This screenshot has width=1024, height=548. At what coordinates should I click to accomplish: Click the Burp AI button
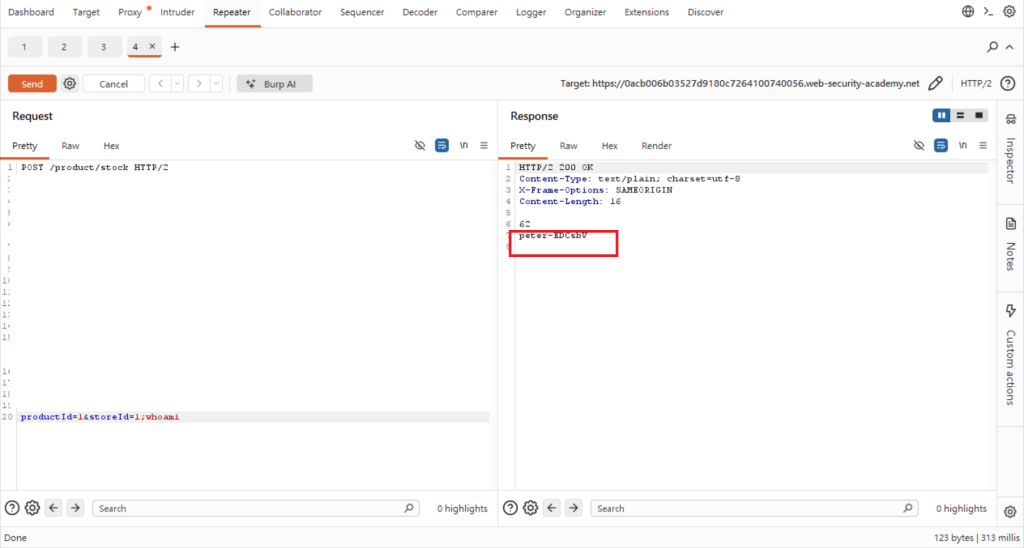point(274,84)
